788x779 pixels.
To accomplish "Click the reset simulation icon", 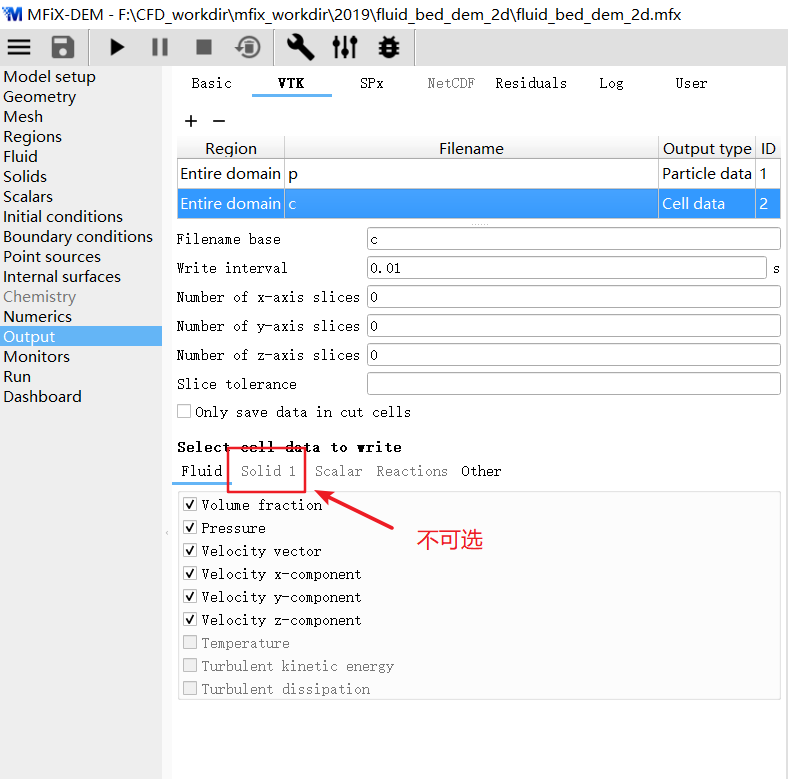I will [248, 47].
